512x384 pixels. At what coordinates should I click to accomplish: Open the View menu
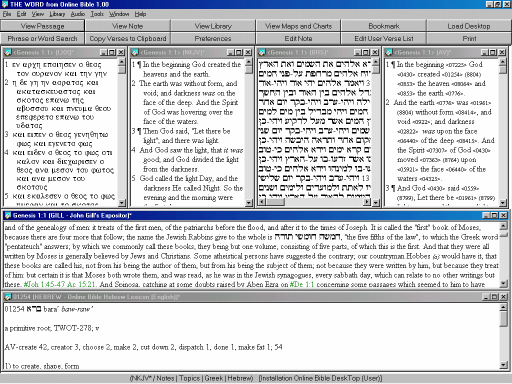(x=38, y=14)
